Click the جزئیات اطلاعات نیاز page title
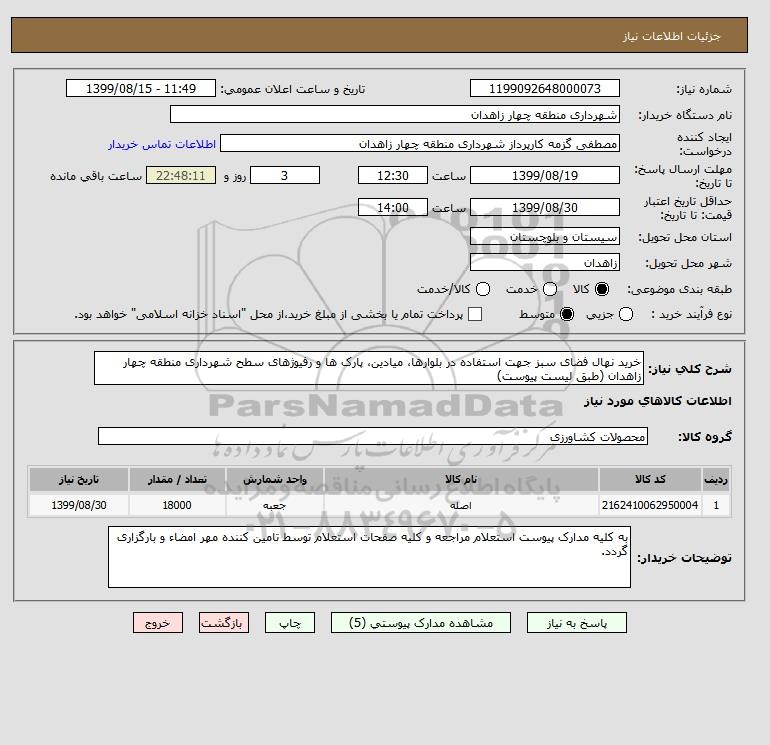This screenshot has height=745, width=770. (671, 36)
